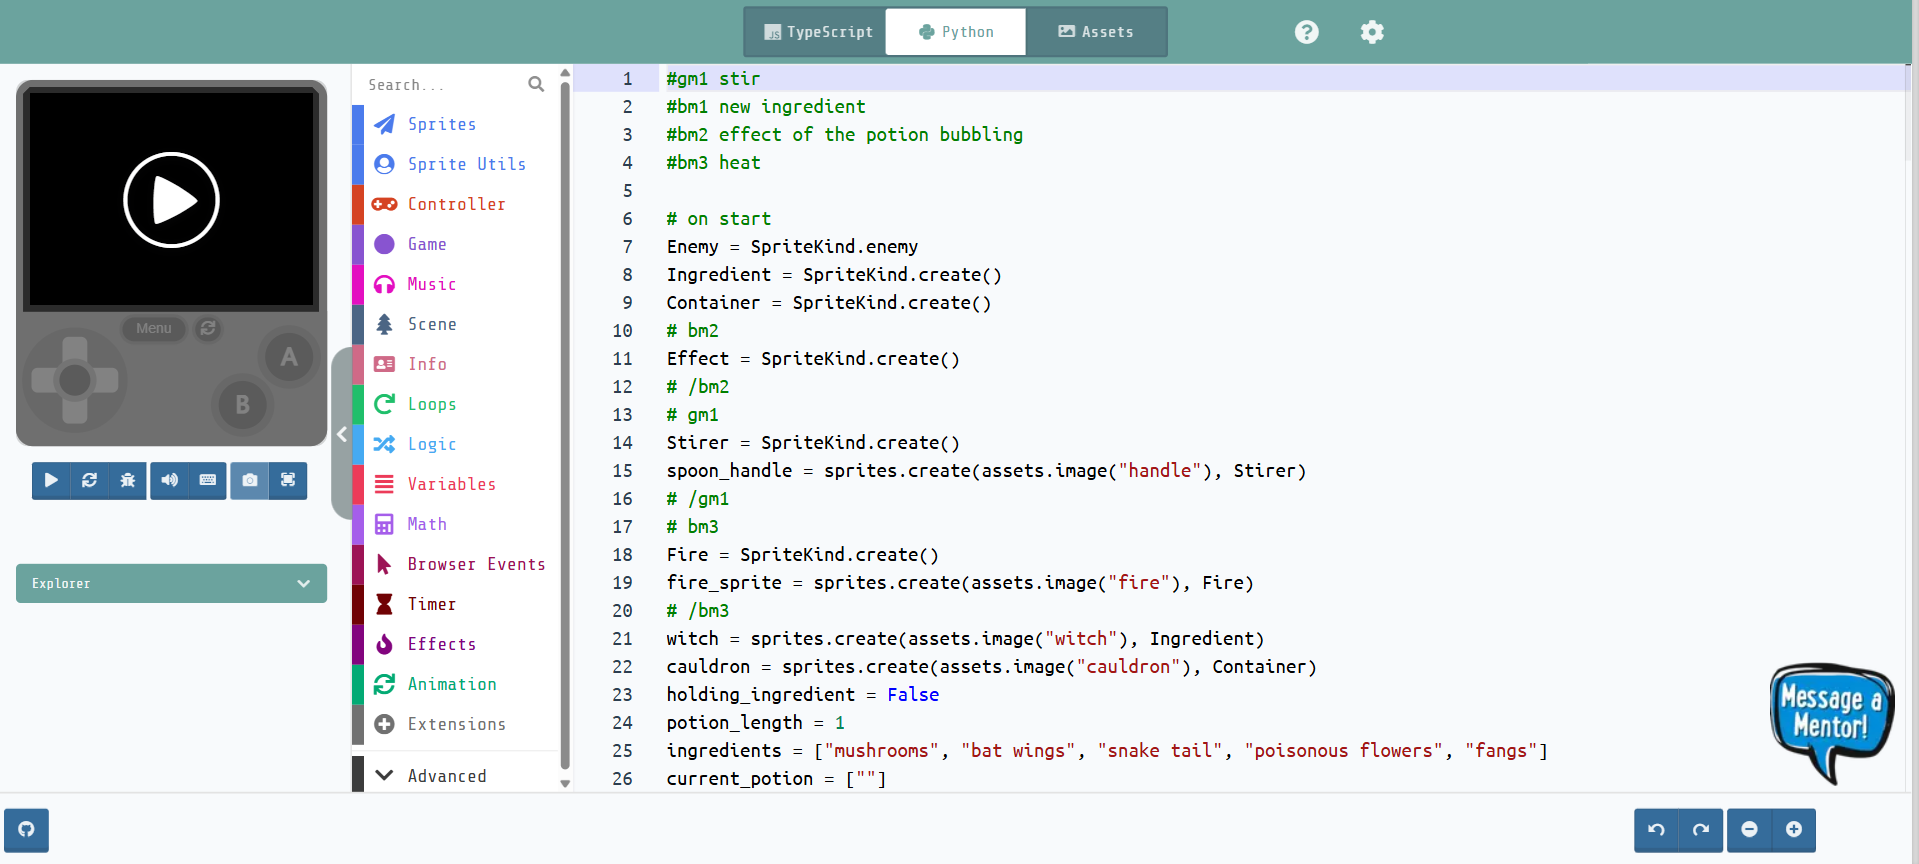Open the Assets tab

1096,32
